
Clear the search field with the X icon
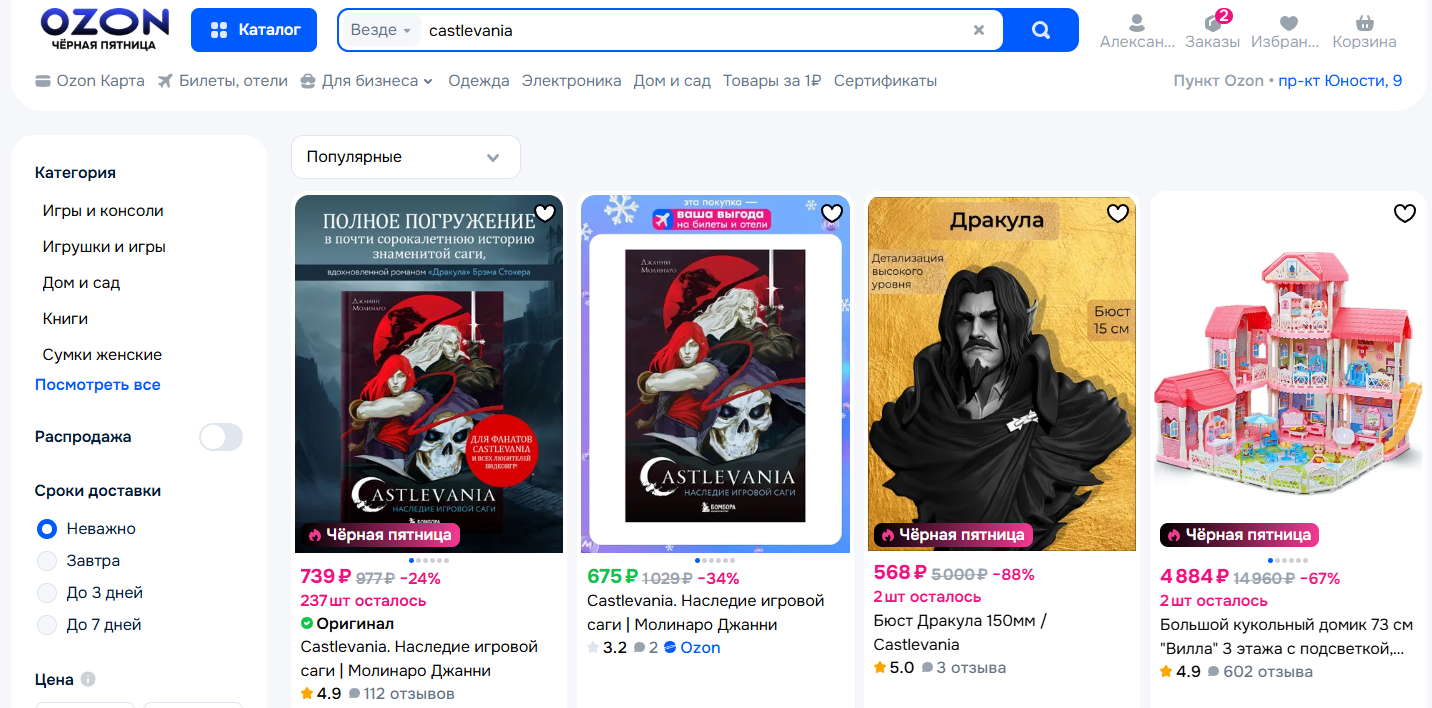(979, 30)
